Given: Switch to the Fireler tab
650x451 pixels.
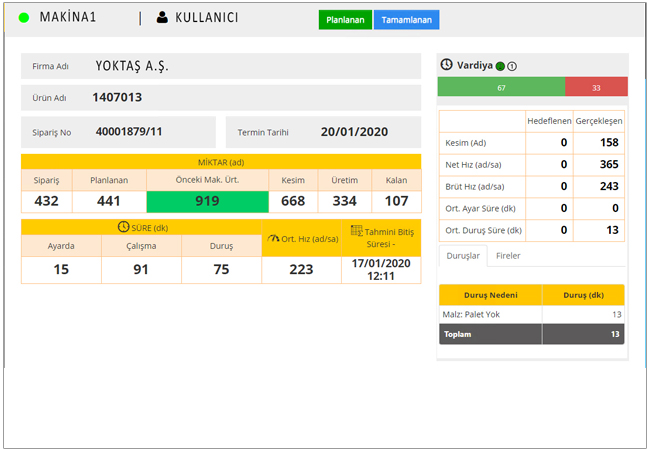Looking at the screenshot, I should pos(508,256).
